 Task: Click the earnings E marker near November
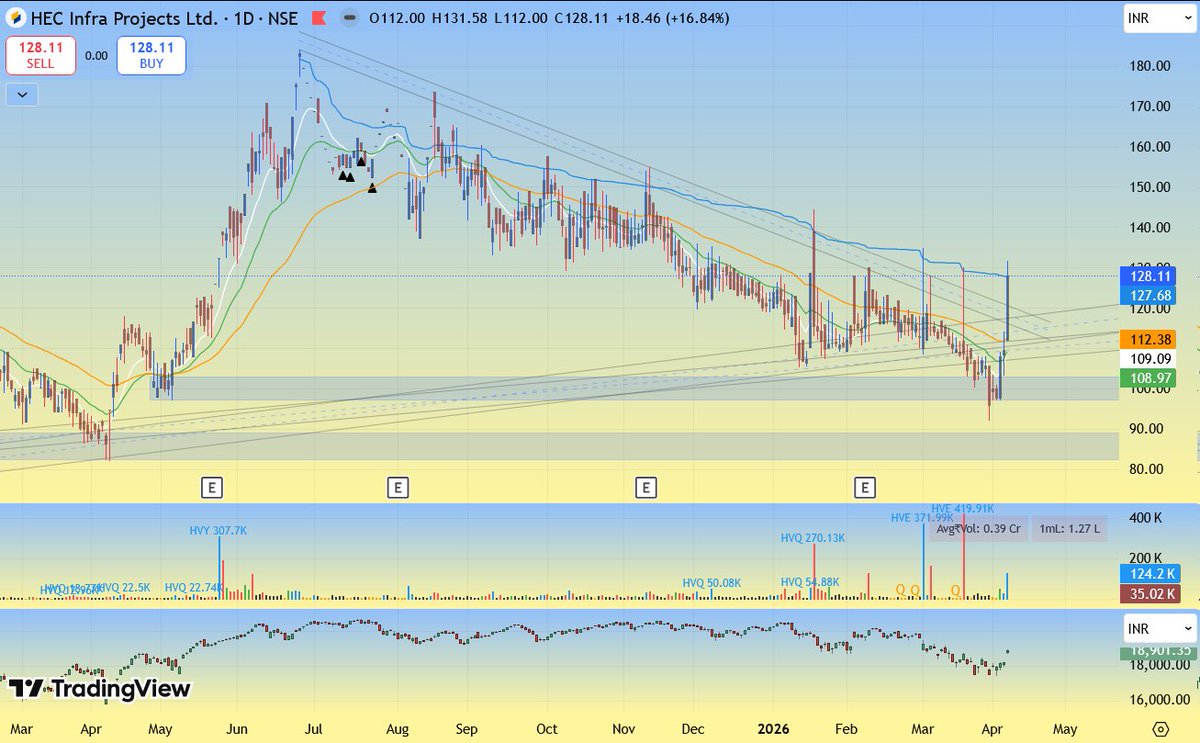(646, 488)
